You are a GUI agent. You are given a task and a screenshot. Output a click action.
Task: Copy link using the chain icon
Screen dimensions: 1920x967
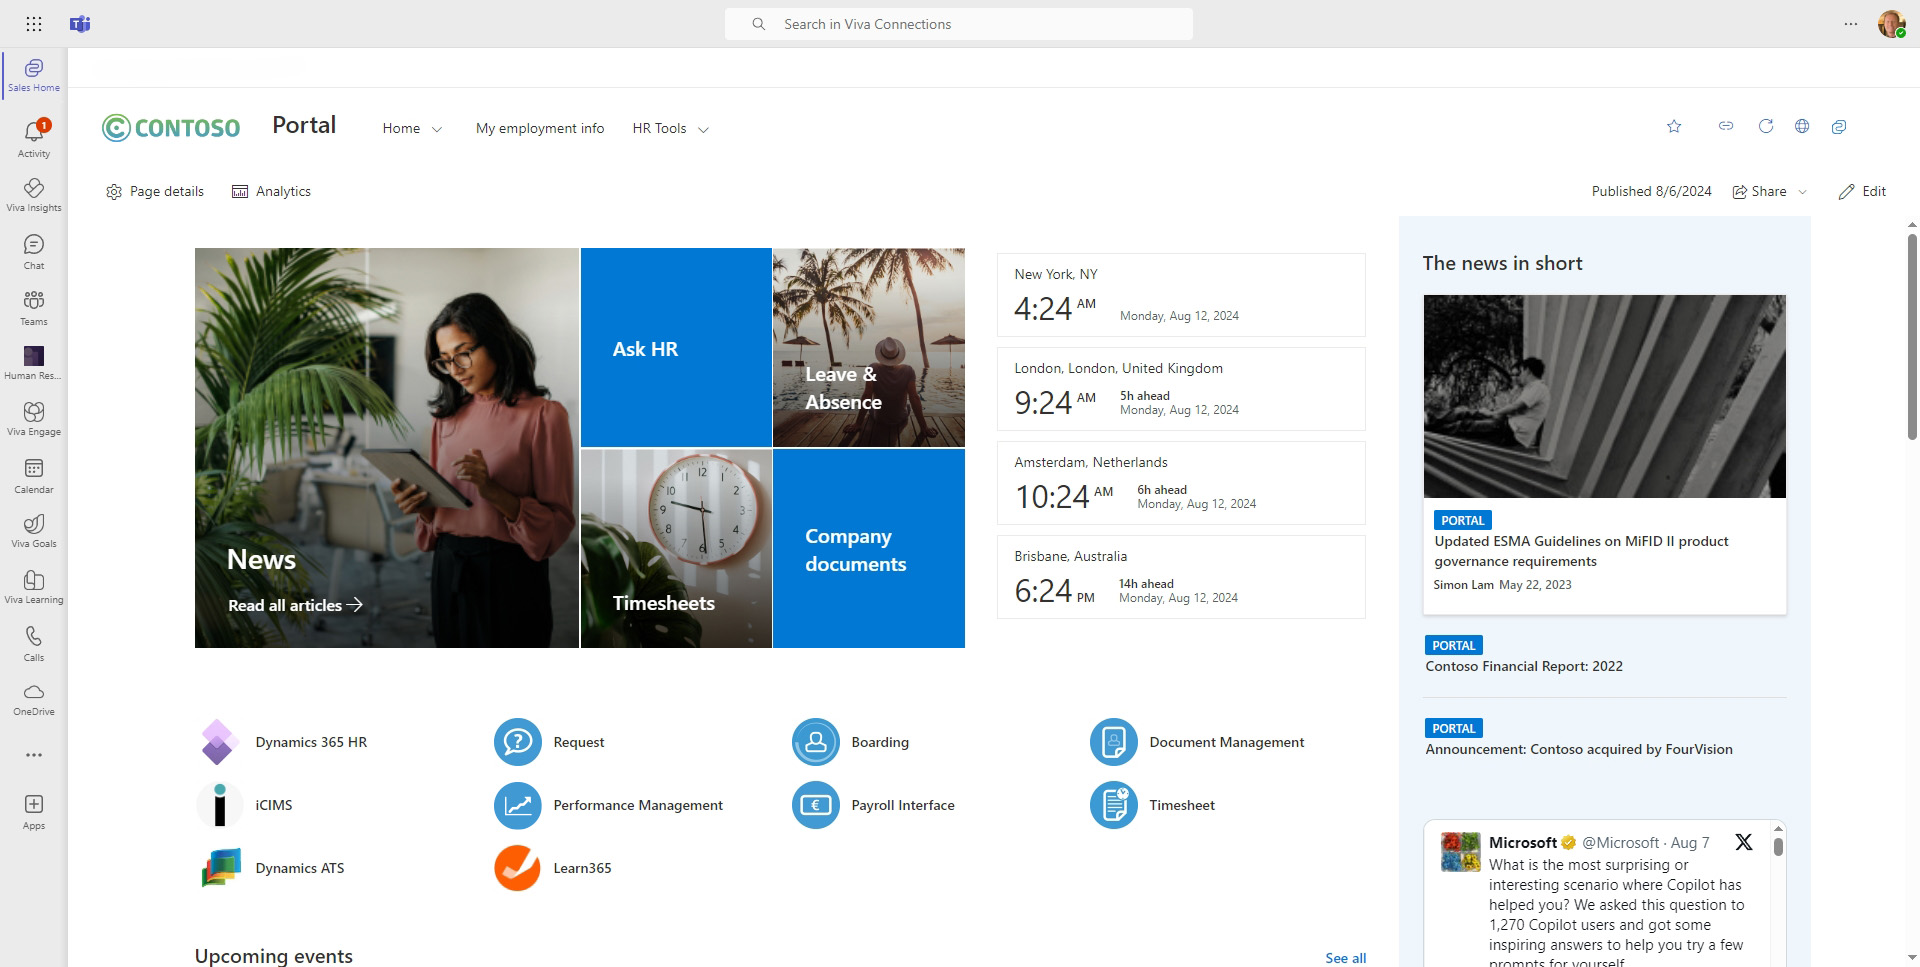tap(1726, 126)
